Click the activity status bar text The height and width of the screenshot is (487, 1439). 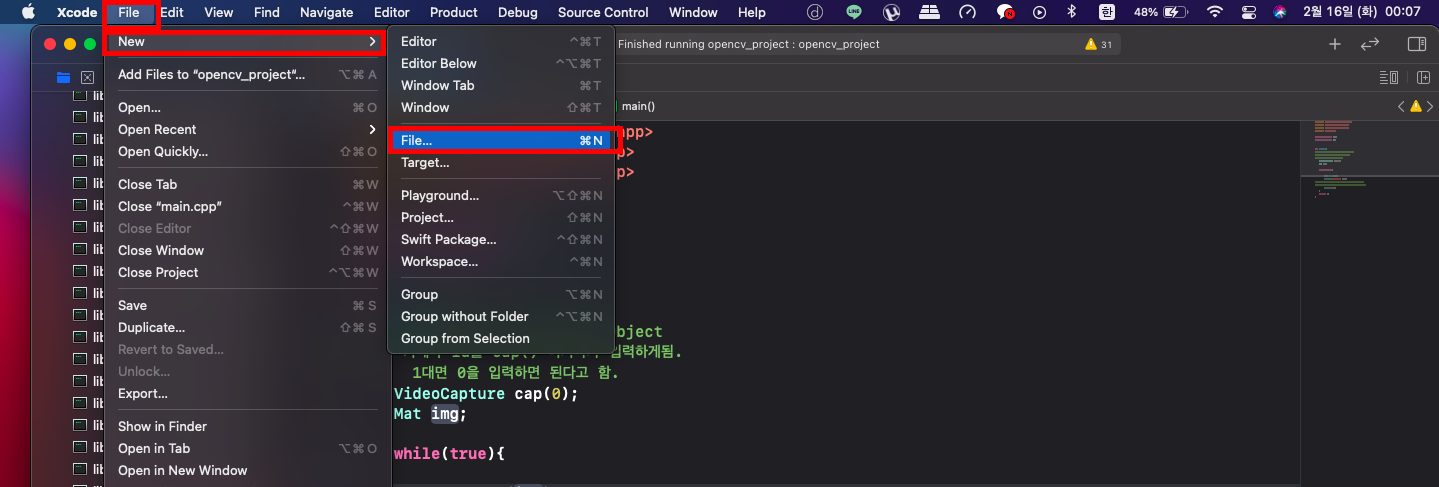[749, 44]
